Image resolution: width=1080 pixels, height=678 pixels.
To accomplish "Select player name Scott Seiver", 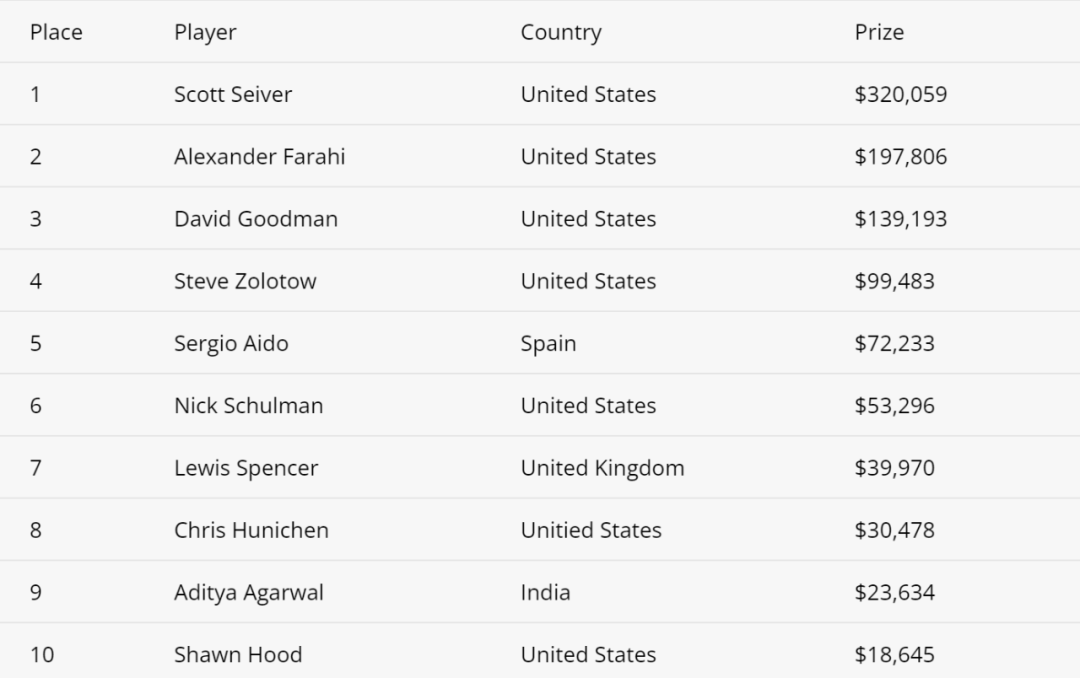I will [x=233, y=94].
